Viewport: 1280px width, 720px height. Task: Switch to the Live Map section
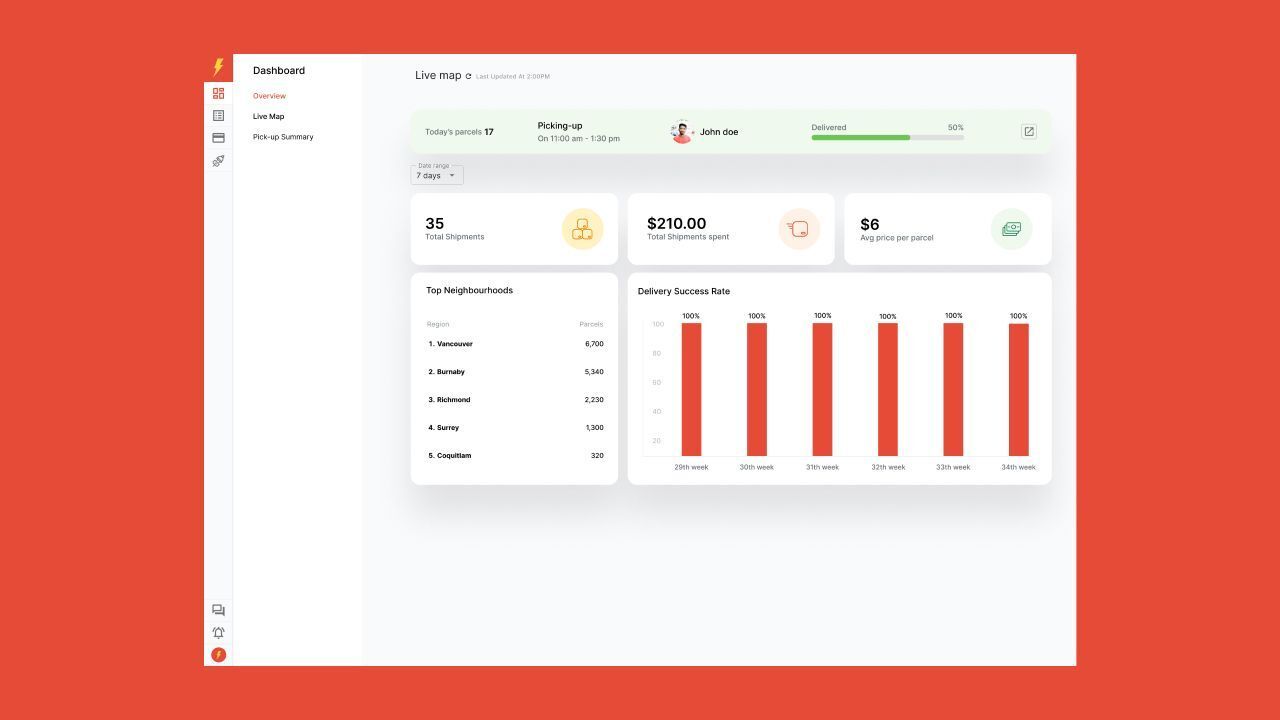pos(268,116)
